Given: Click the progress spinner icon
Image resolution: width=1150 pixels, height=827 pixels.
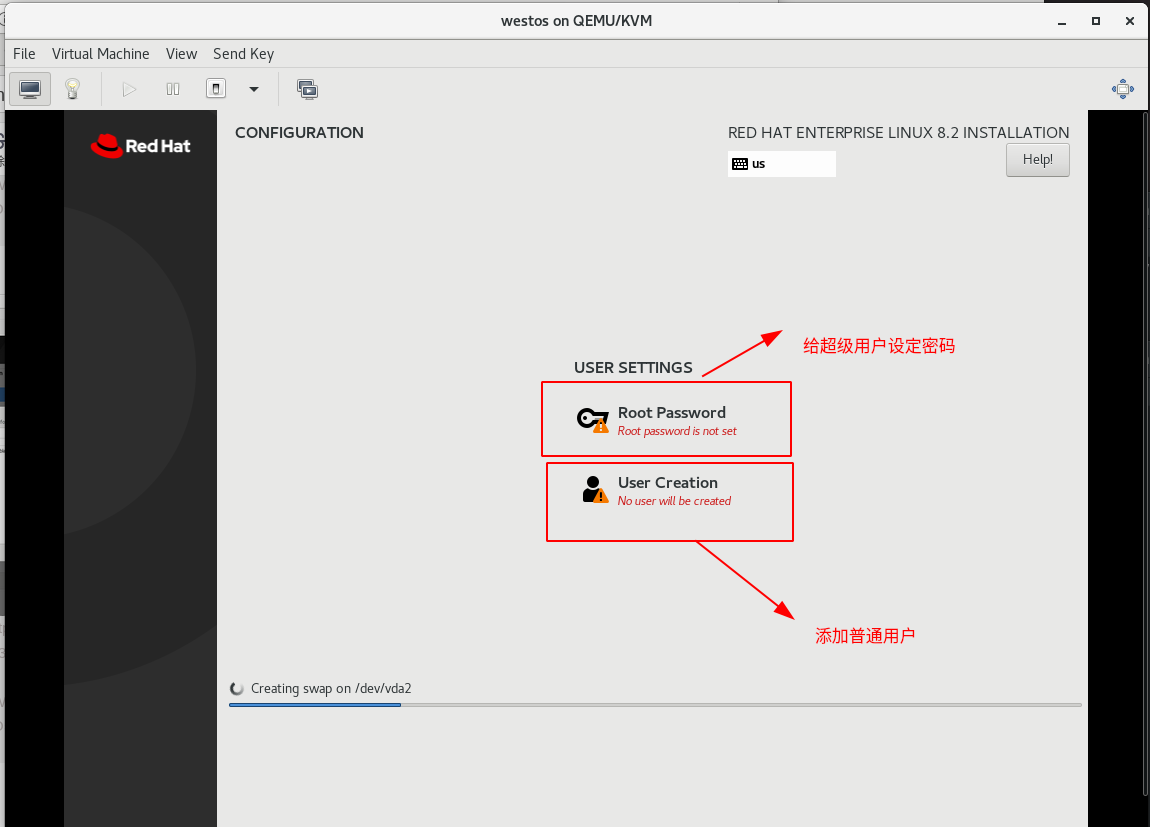Looking at the screenshot, I should (237, 688).
